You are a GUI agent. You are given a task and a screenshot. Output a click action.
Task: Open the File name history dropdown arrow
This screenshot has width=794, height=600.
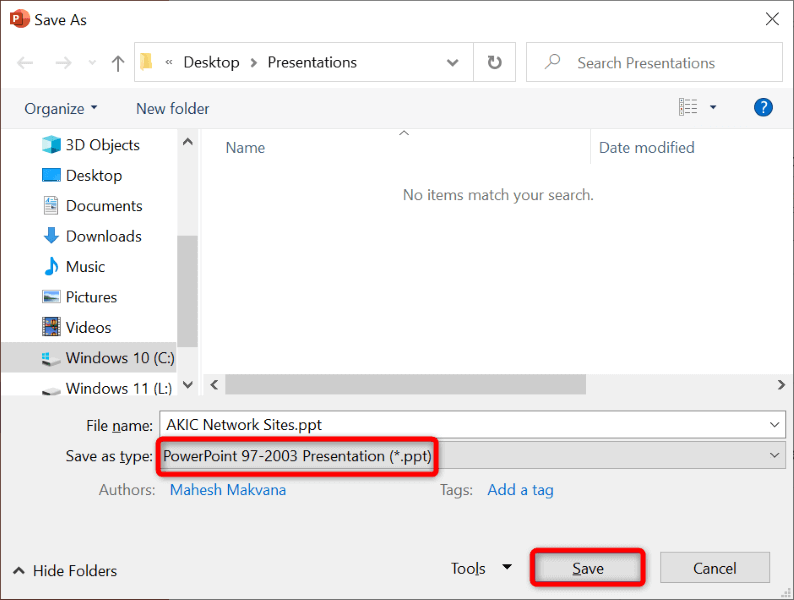tap(776, 425)
